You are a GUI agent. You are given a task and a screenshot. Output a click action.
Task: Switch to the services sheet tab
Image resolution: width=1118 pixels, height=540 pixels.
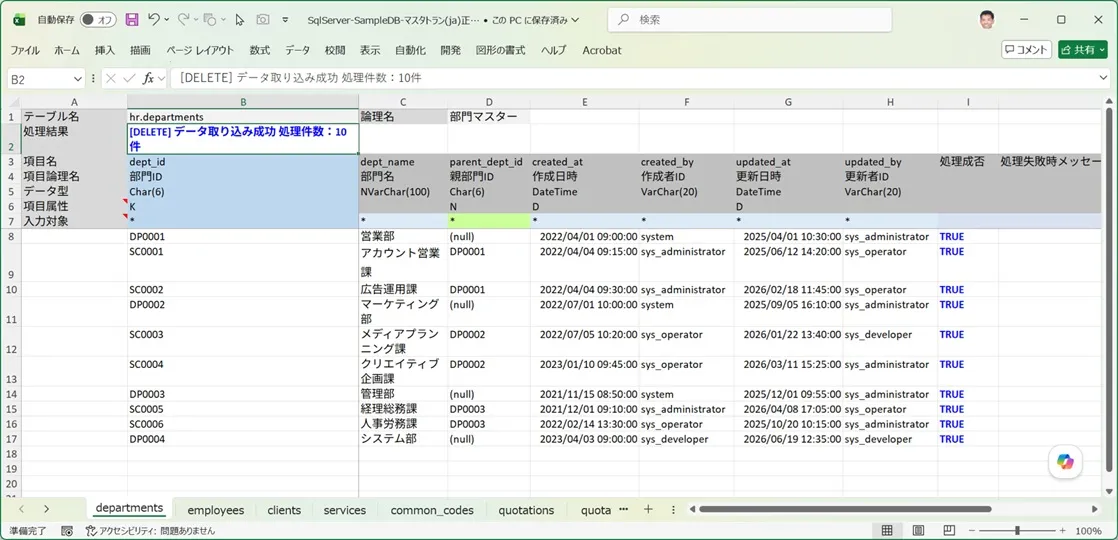point(345,510)
